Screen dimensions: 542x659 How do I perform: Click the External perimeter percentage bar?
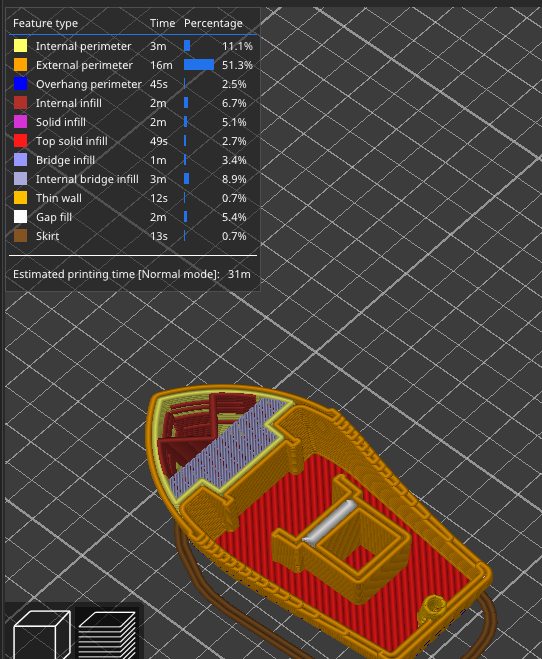[x=199, y=65]
